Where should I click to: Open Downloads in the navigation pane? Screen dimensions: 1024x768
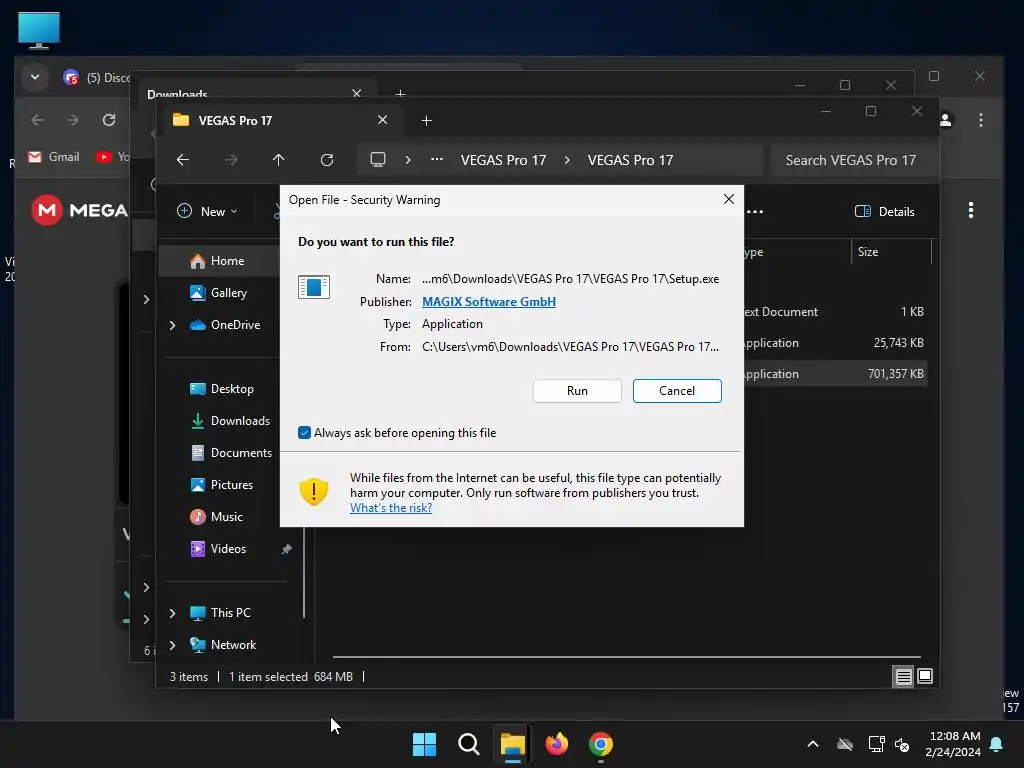click(230, 421)
